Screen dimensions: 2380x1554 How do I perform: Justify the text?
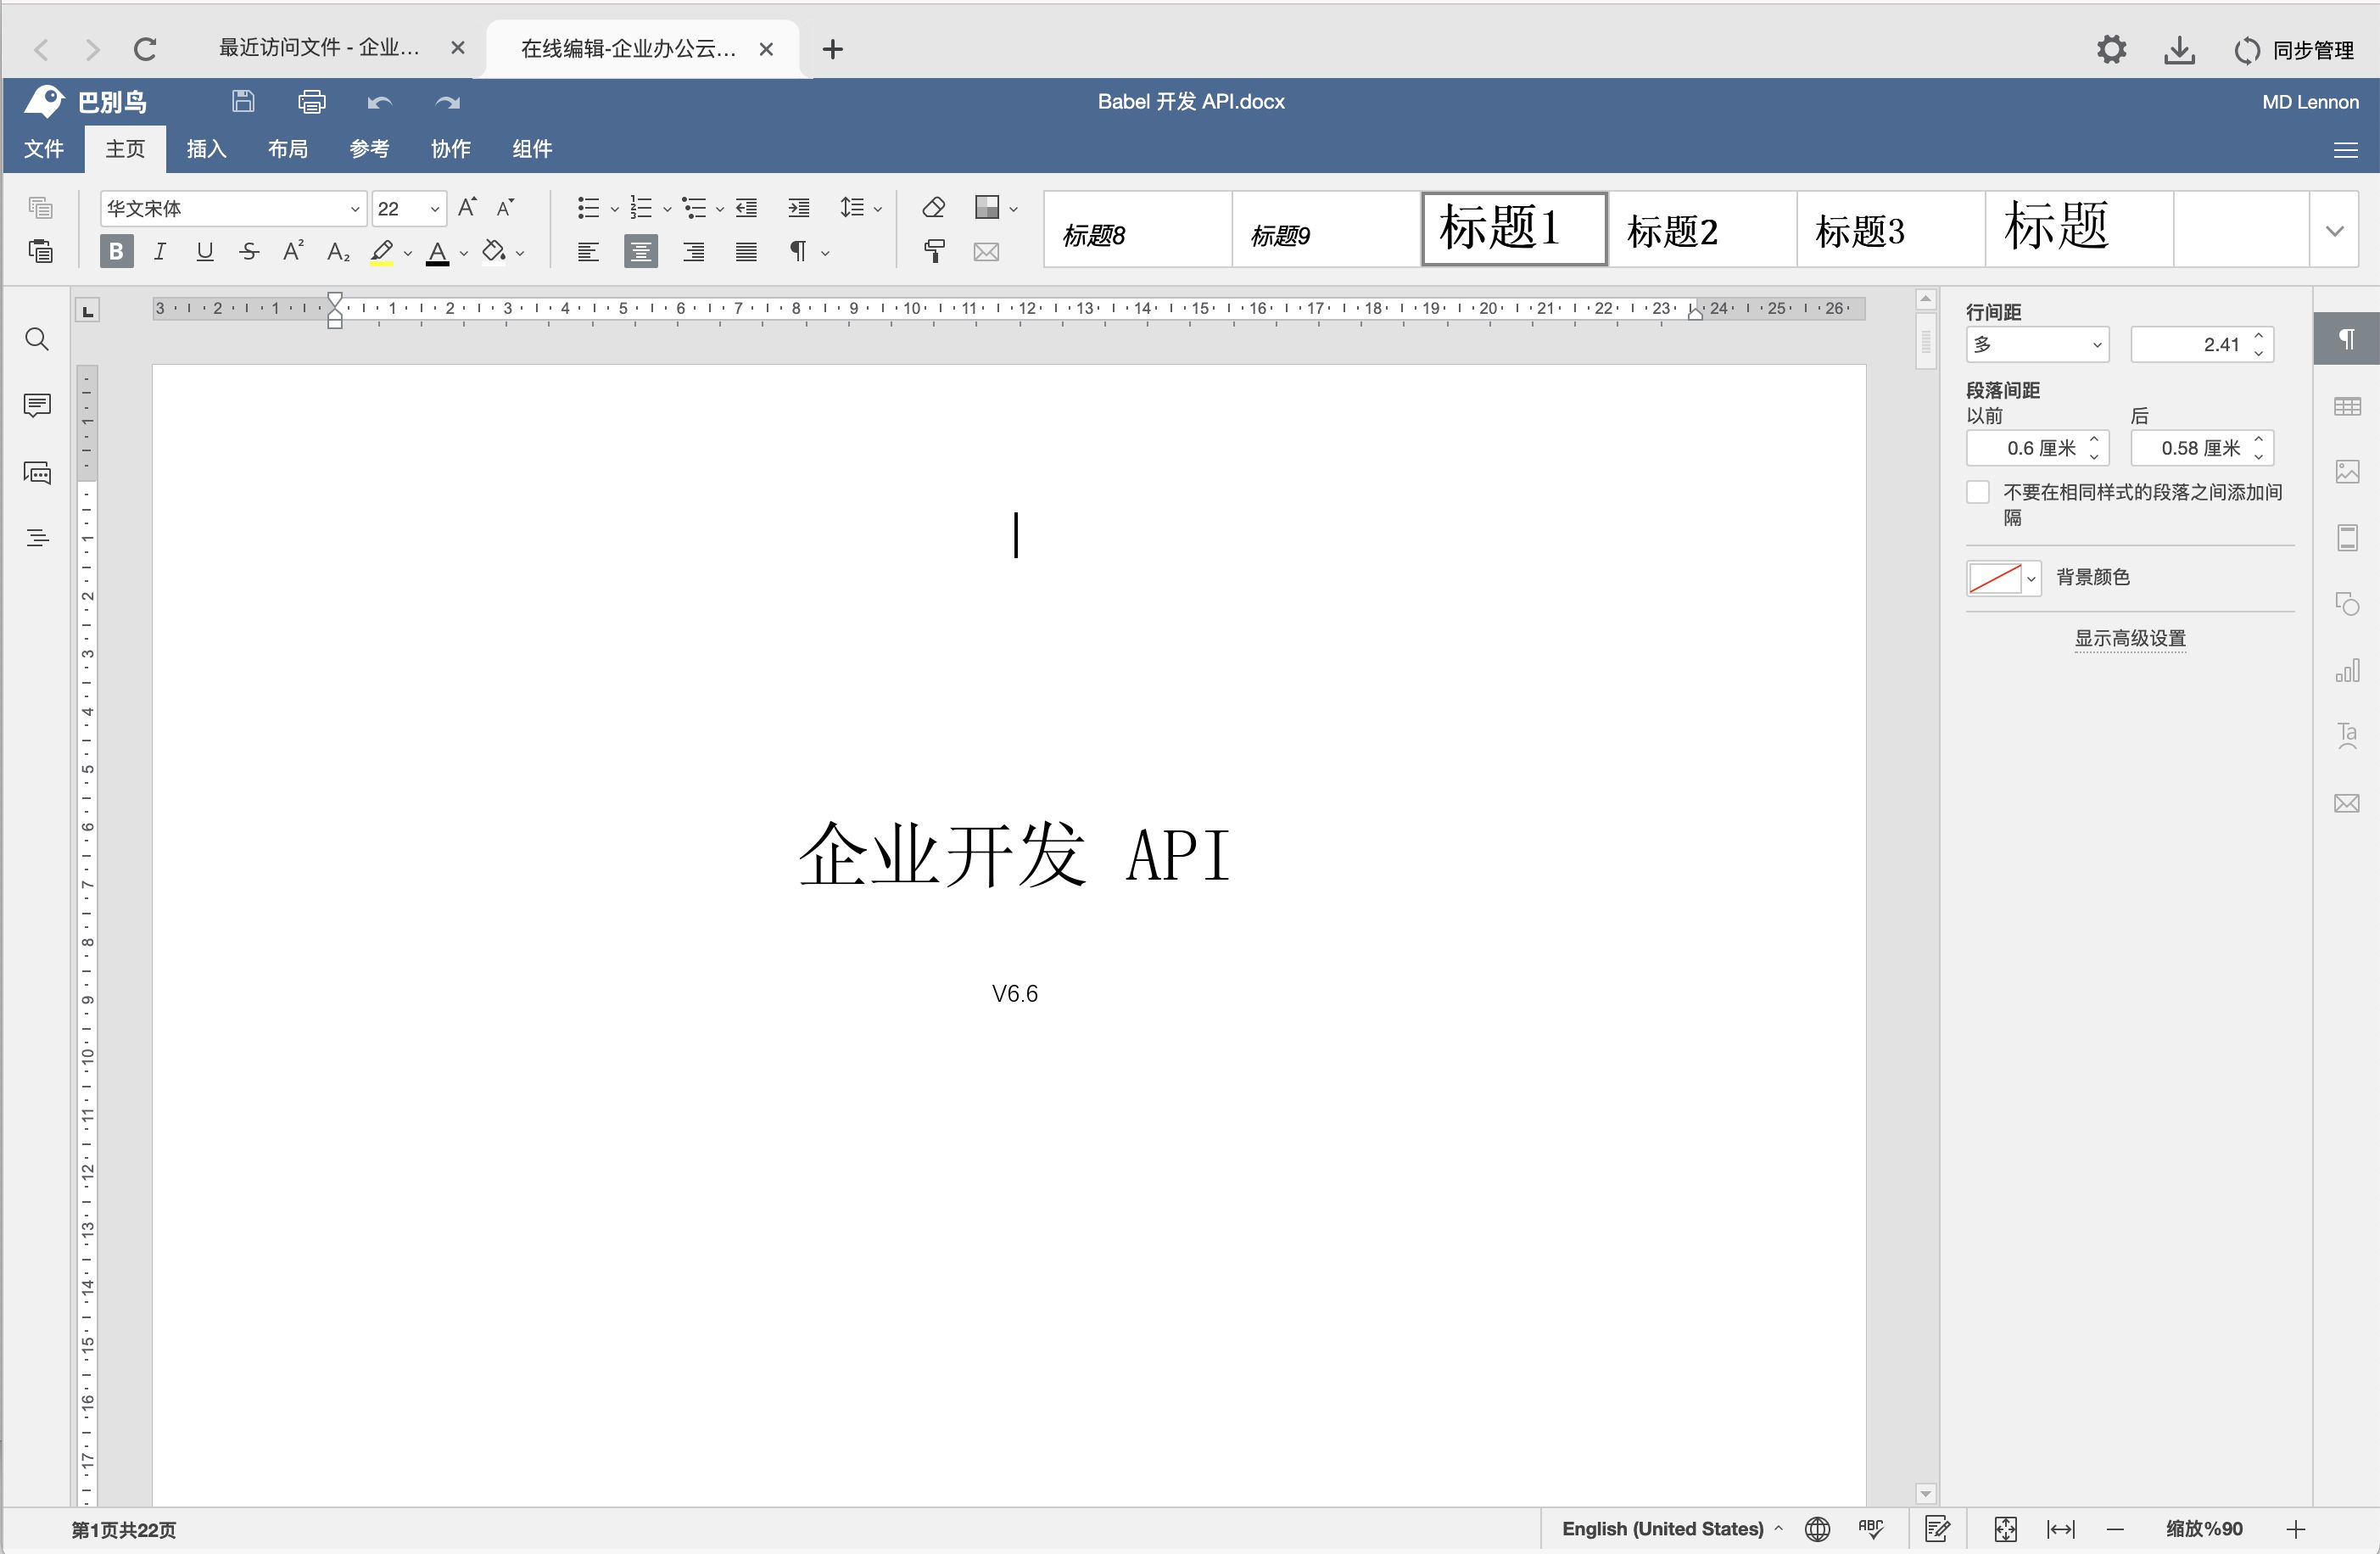tap(746, 251)
